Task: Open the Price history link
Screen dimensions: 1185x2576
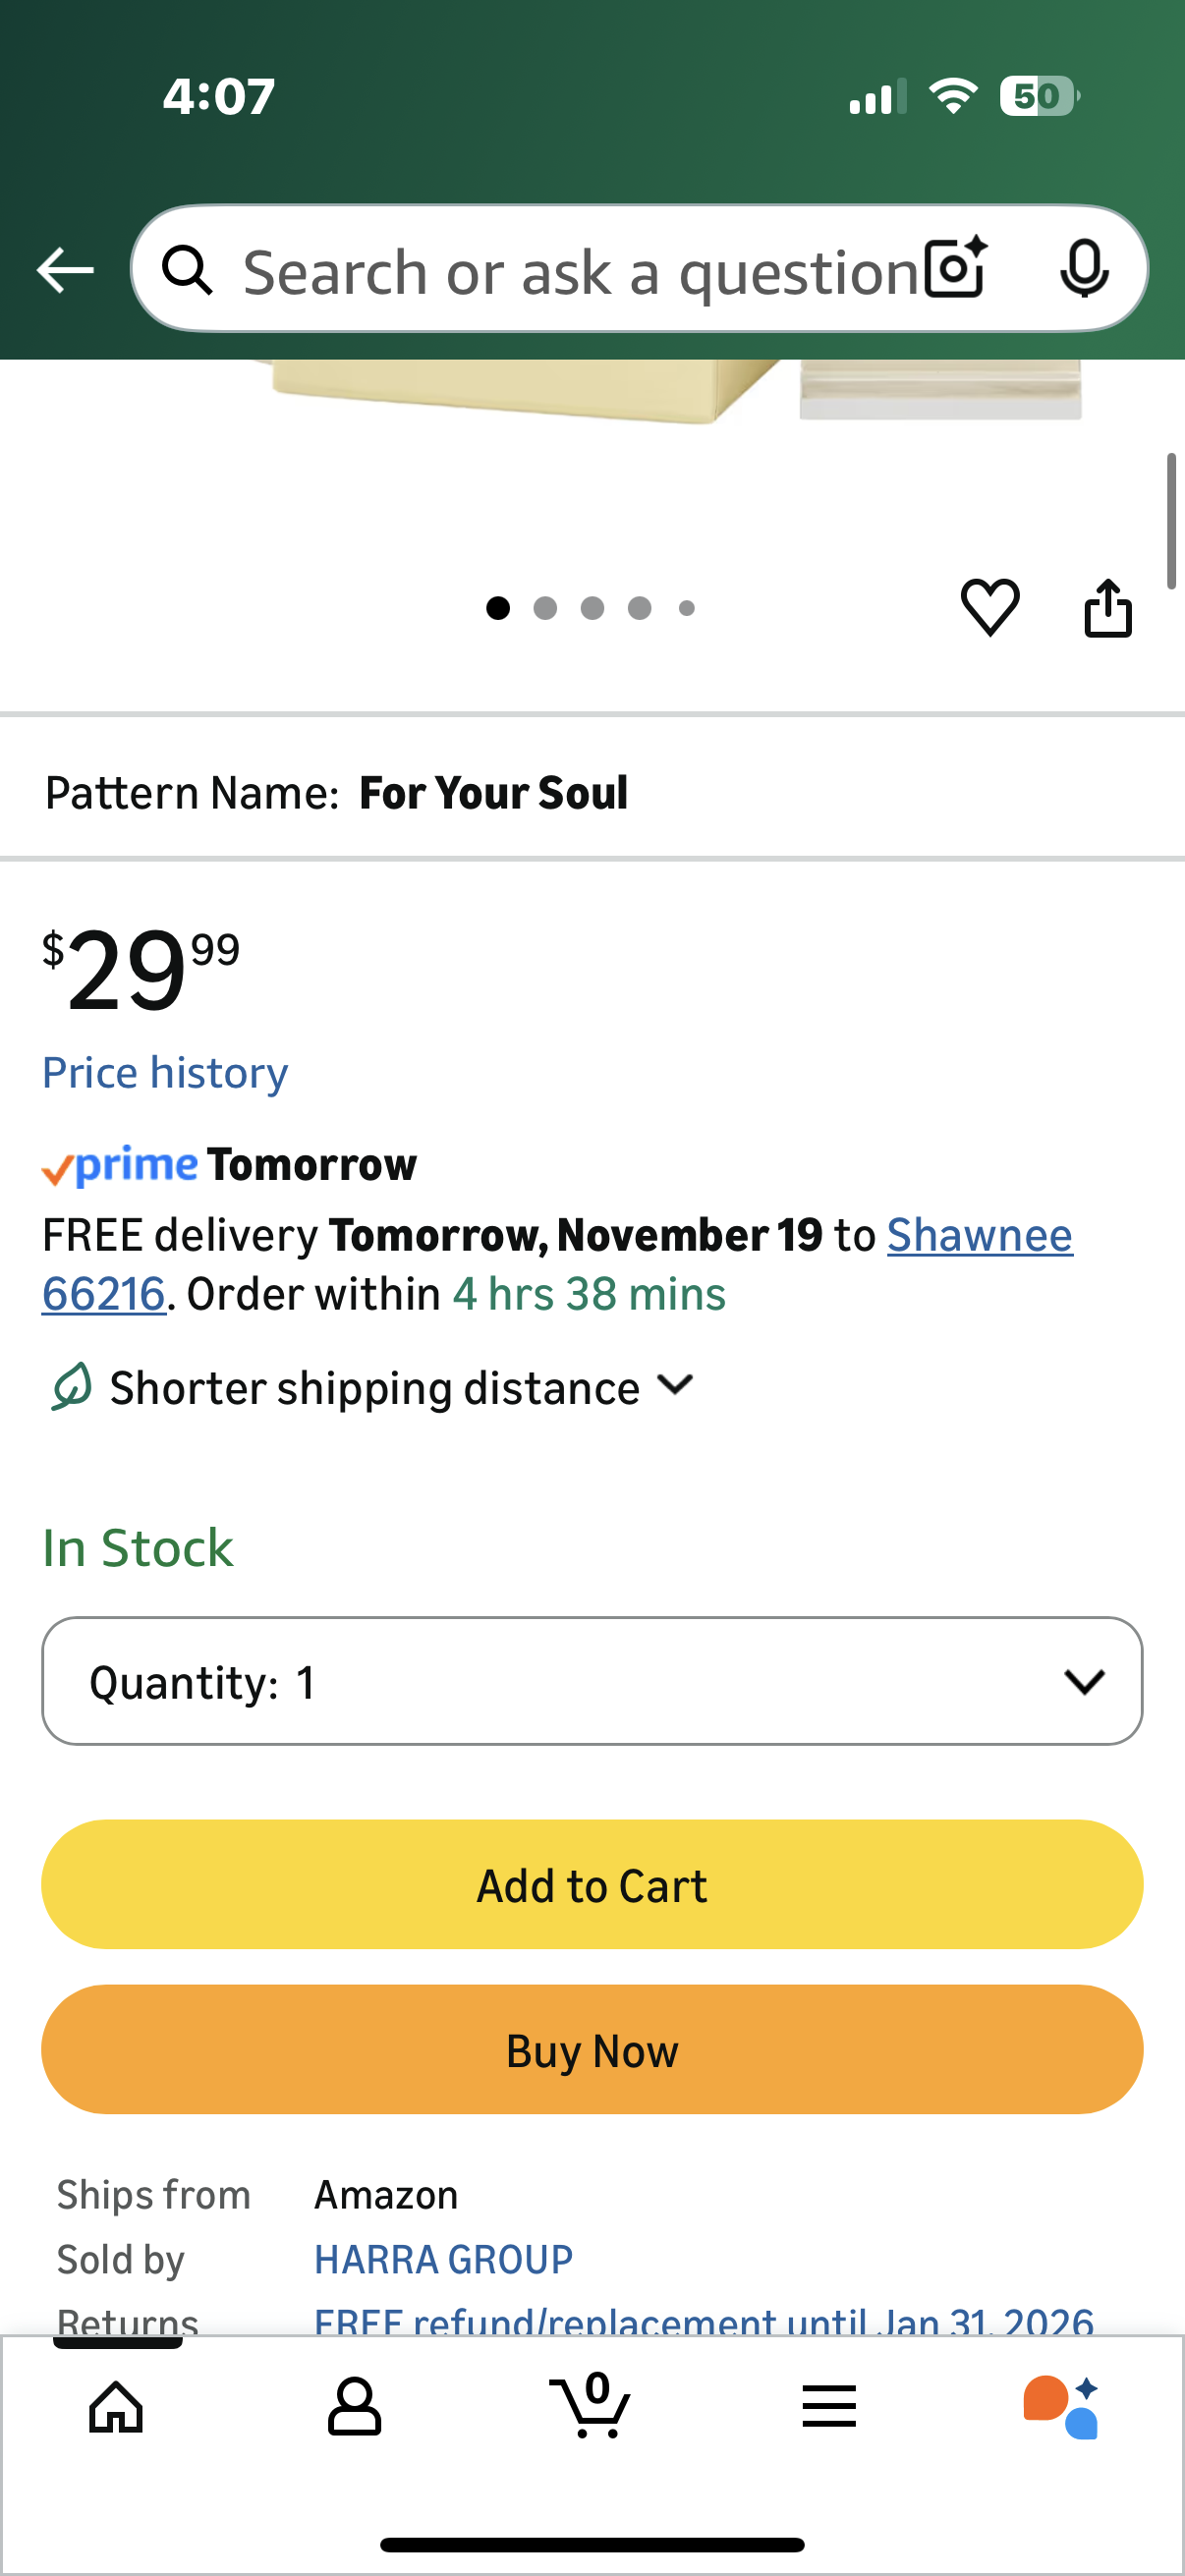Action: (x=165, y=1072)
